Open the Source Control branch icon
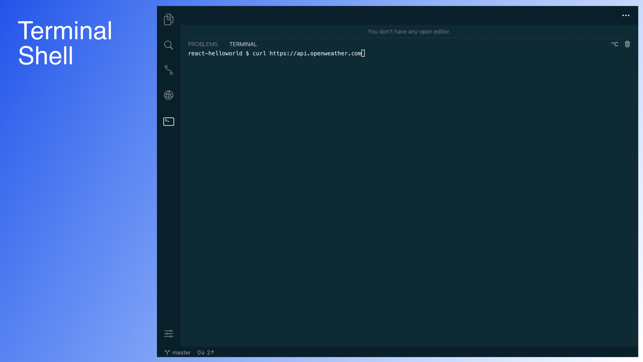Screen dimensions: 643x362 point(169,70)
